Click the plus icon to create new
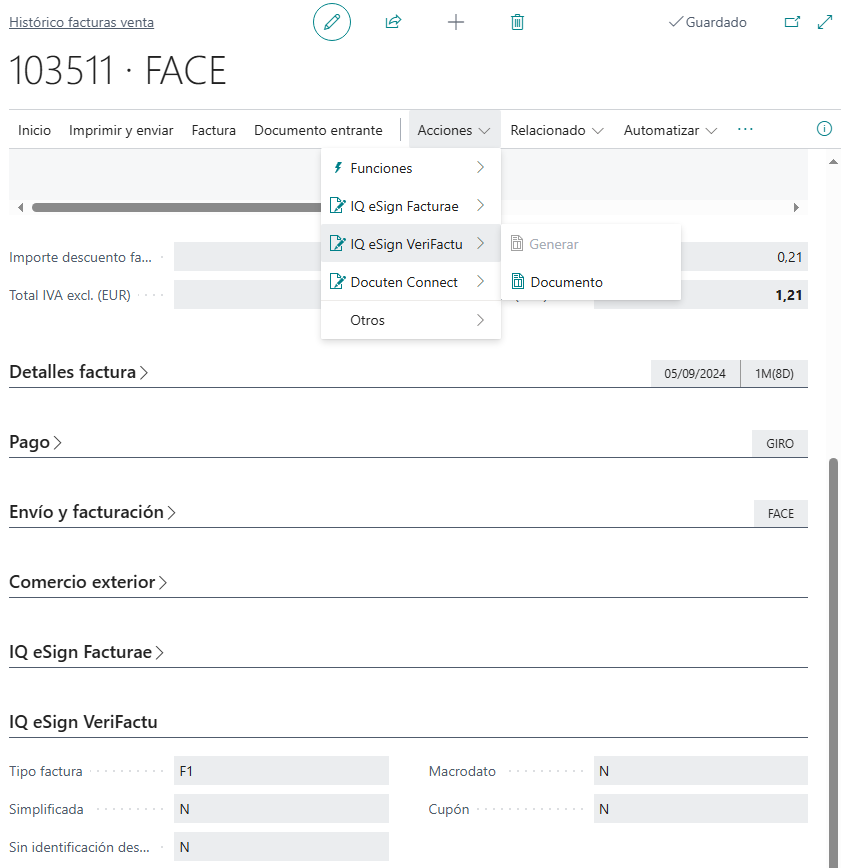This screenshot has height=868, width=844. tap(456, 22)
